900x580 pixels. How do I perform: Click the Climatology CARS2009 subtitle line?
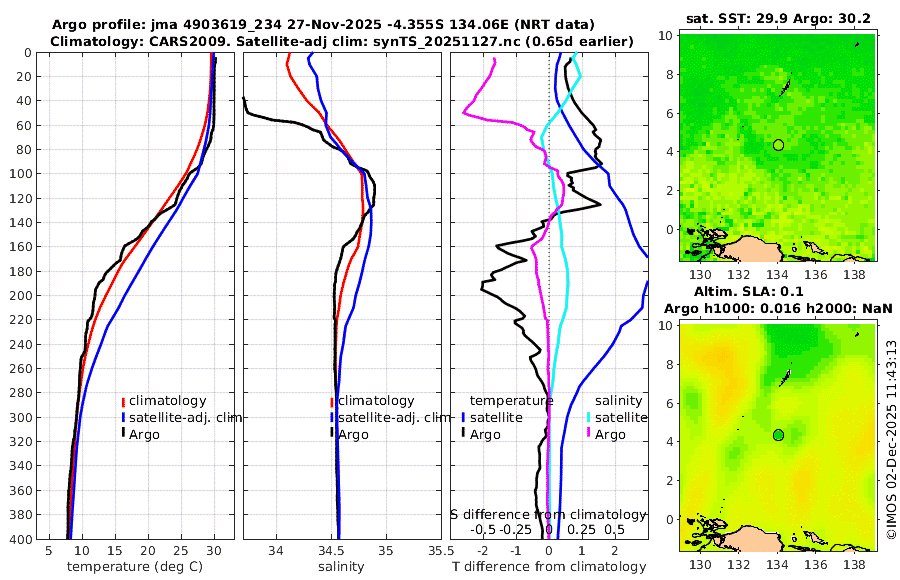(x=342, y=41)
